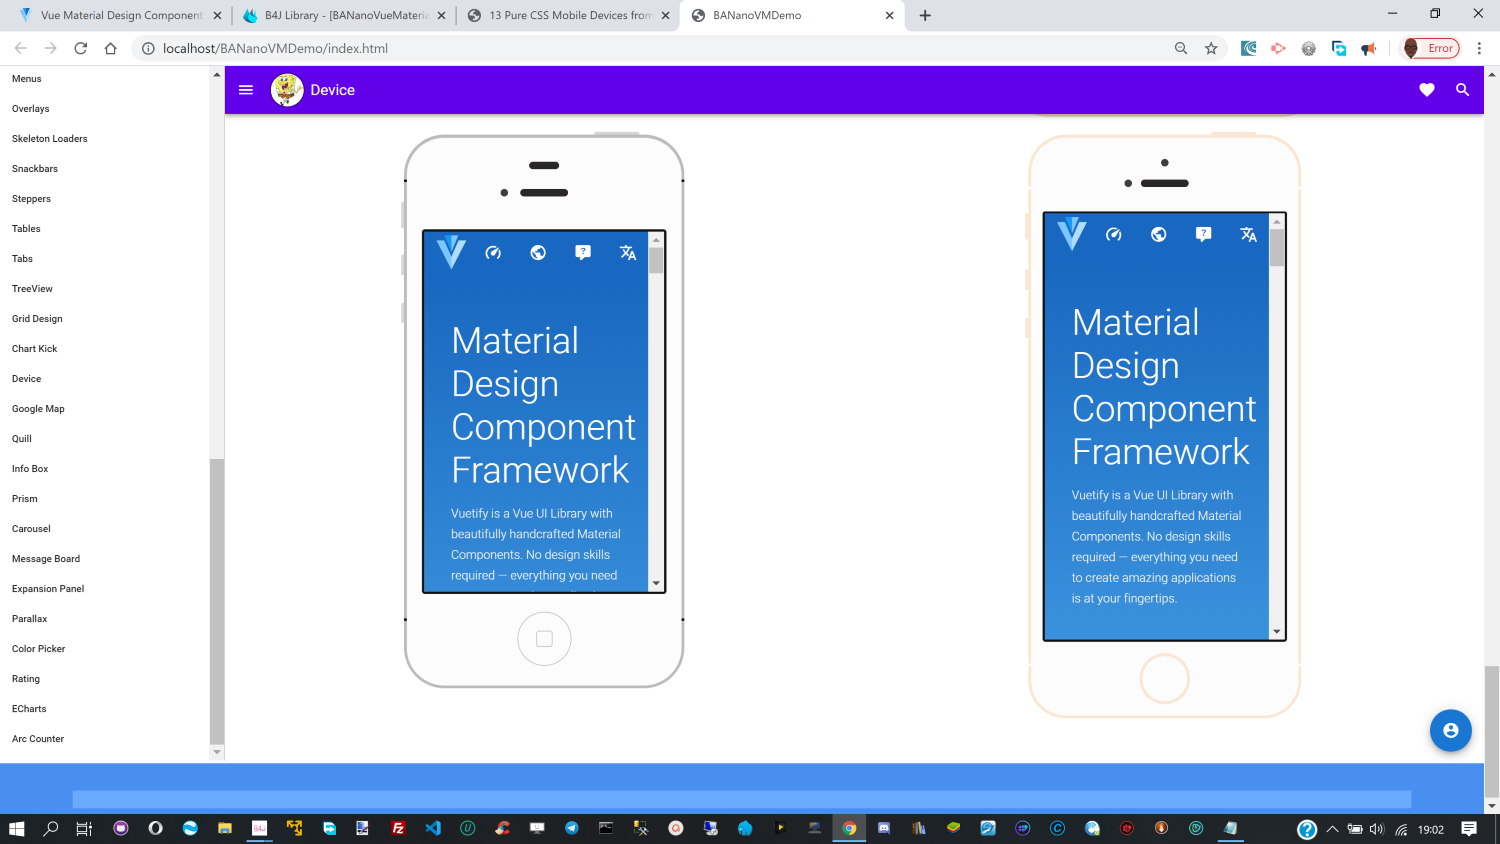Select Grid Design in the sidebar
Screen dimensions: 1500x844
[x=37, y=319]
